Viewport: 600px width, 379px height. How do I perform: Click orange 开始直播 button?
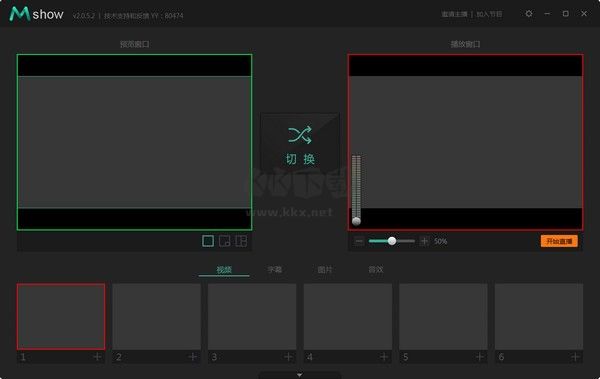(x=559, y=241)
